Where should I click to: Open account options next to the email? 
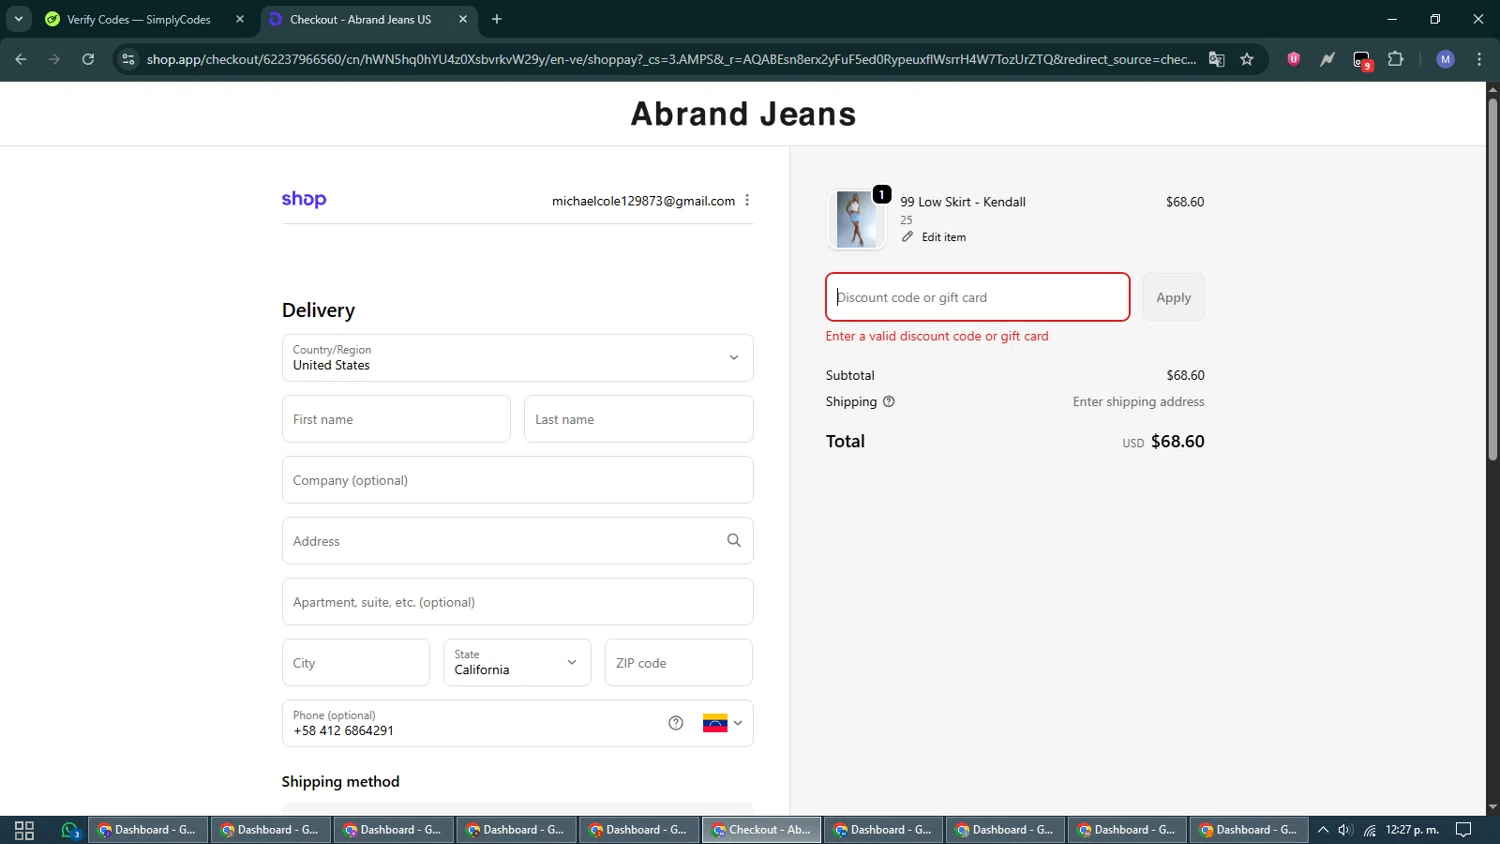pyautogui.click(x=747, y=200)
